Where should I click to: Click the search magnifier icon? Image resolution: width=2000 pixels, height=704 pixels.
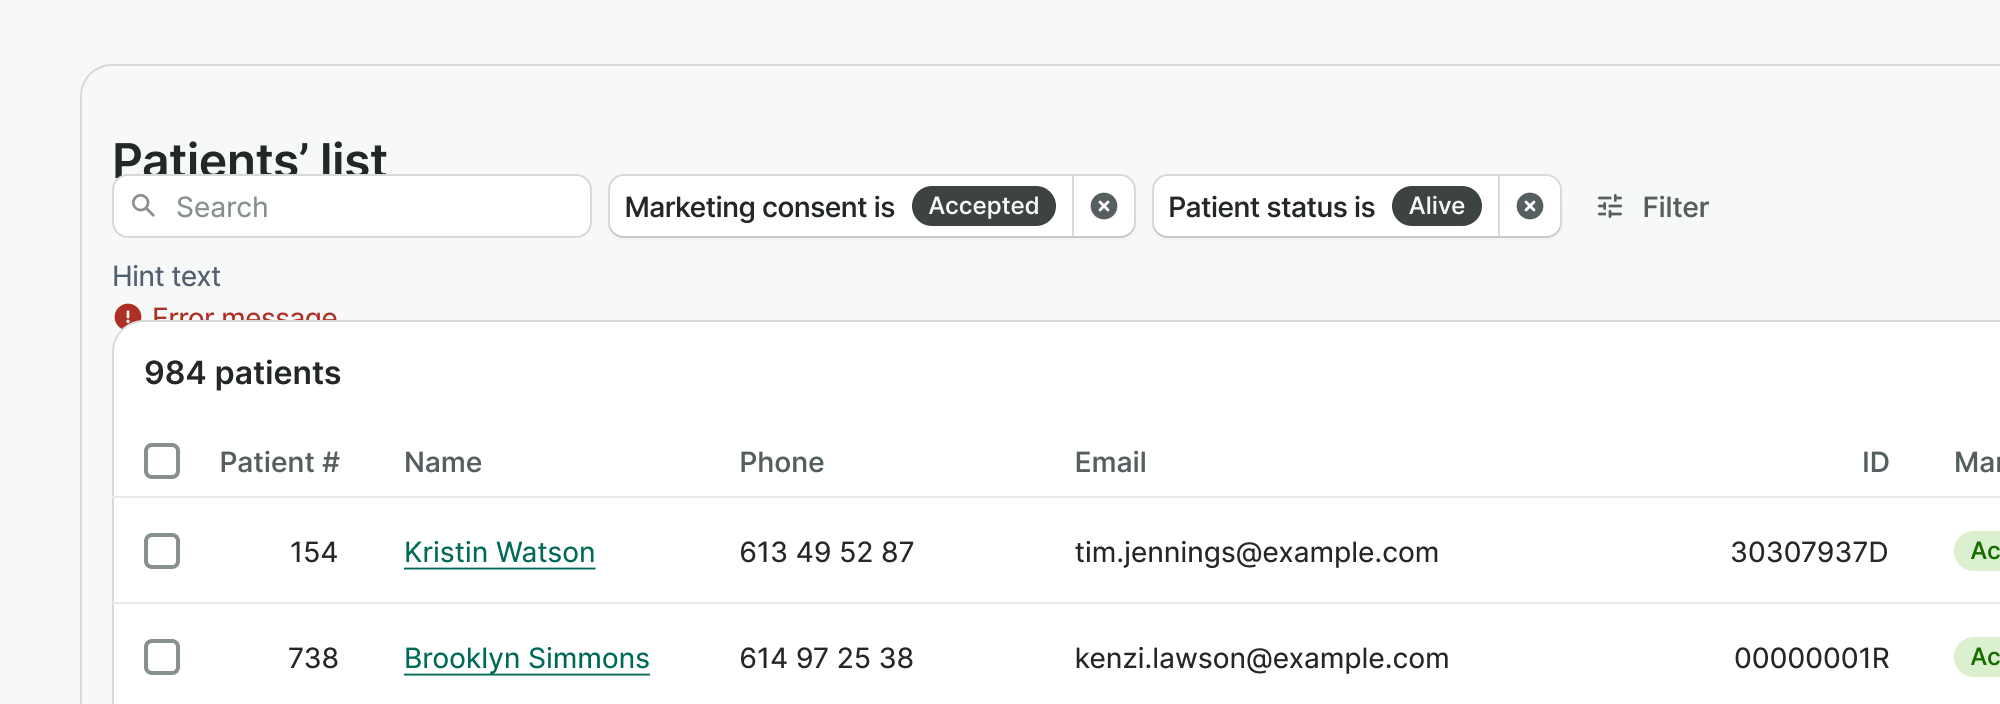tap(144, 206)
